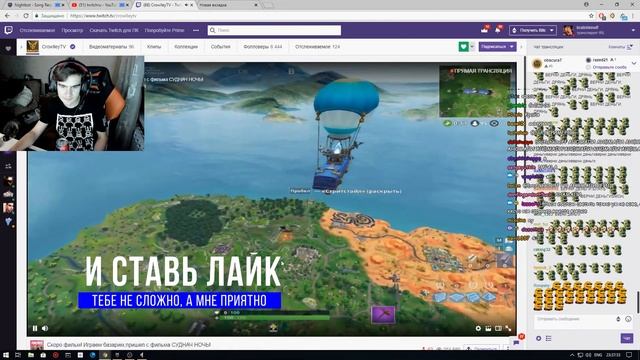The height and width of the screenshot is (360, 640).
Task: Click the browser back arrow
Action: click(7, 16)
